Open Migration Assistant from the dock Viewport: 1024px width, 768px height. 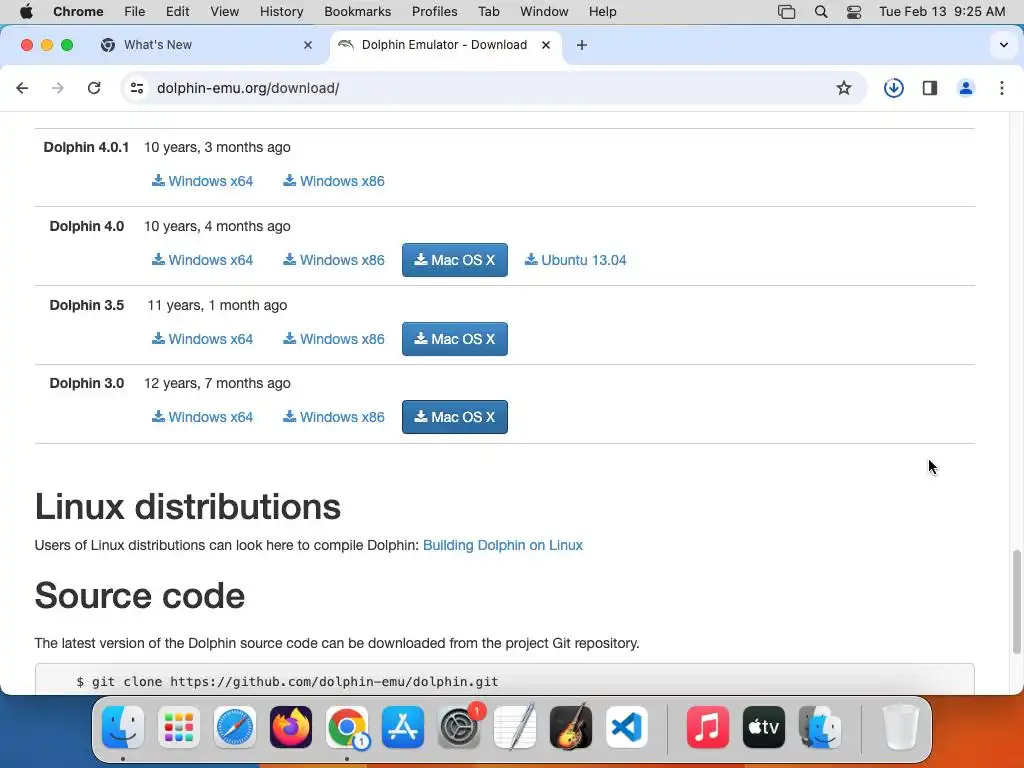[820, 728]
